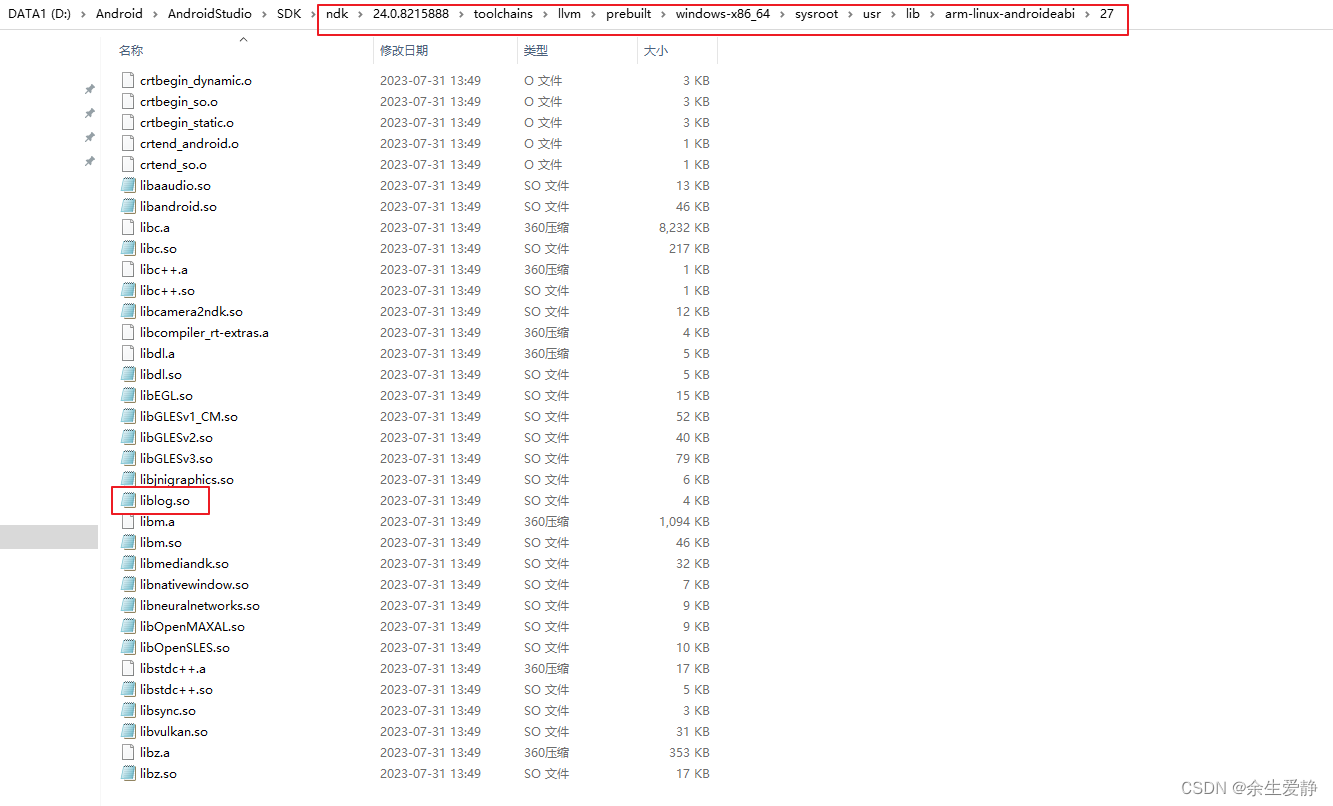This screenshot has height=806, width=1333.
Task: Select the libOpenSLES.so file icon
Action: pos(127,647)
